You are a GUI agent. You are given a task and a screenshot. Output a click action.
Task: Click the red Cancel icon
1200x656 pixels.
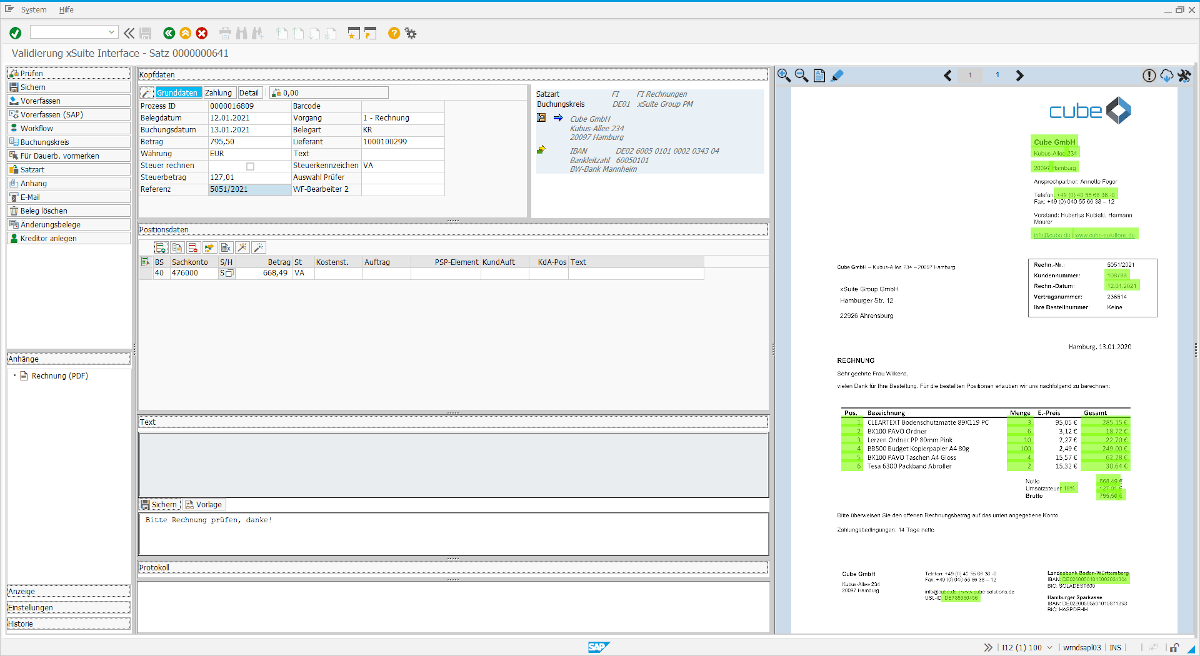[x=201, y=33]
